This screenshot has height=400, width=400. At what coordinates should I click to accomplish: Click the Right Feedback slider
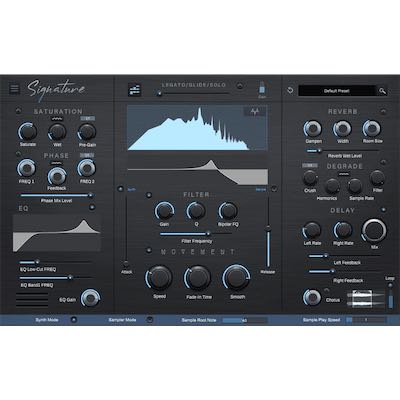tap(344, 271)
